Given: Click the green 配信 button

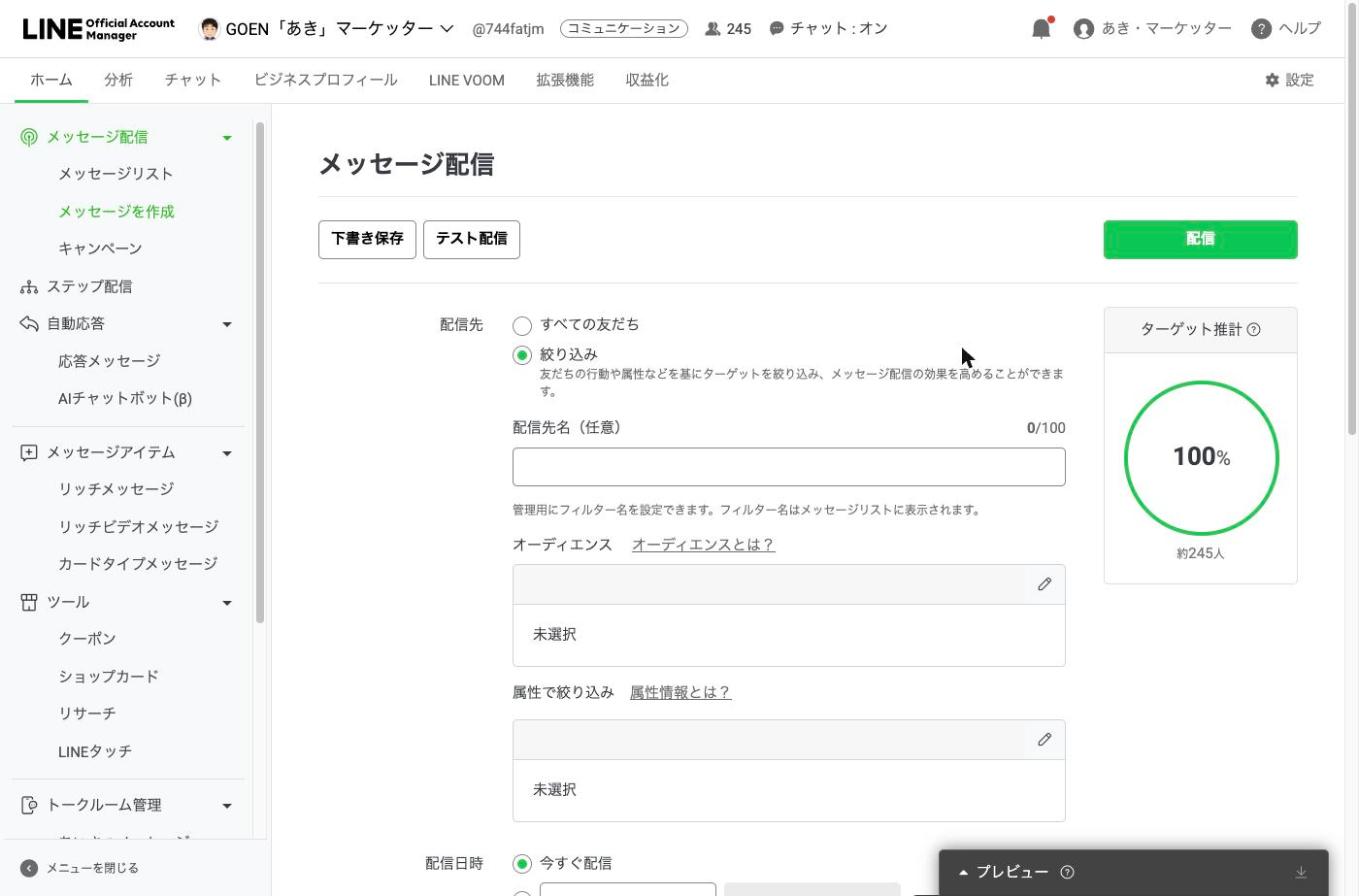Looking at the screenshot, I should tap(1200, 239).
